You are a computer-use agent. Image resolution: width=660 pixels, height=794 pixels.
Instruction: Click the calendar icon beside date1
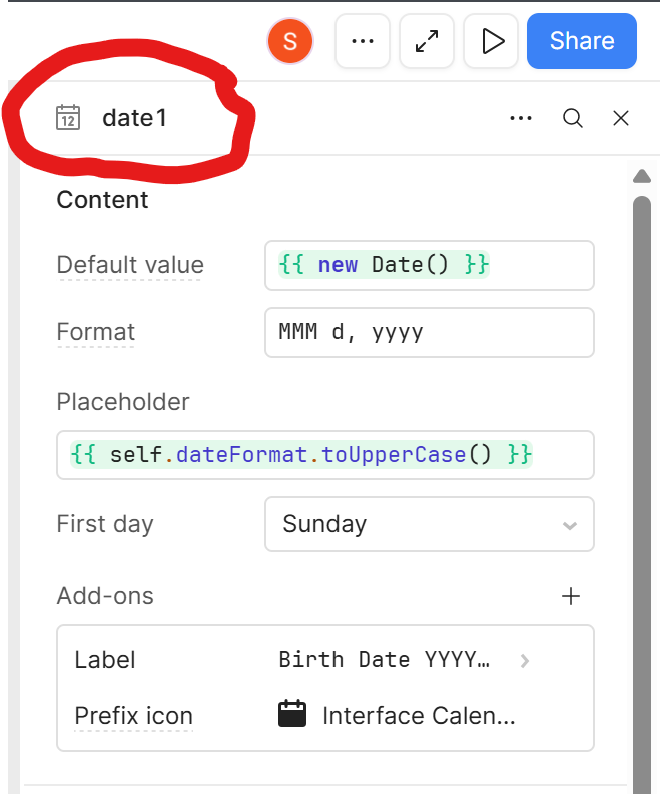68,118
